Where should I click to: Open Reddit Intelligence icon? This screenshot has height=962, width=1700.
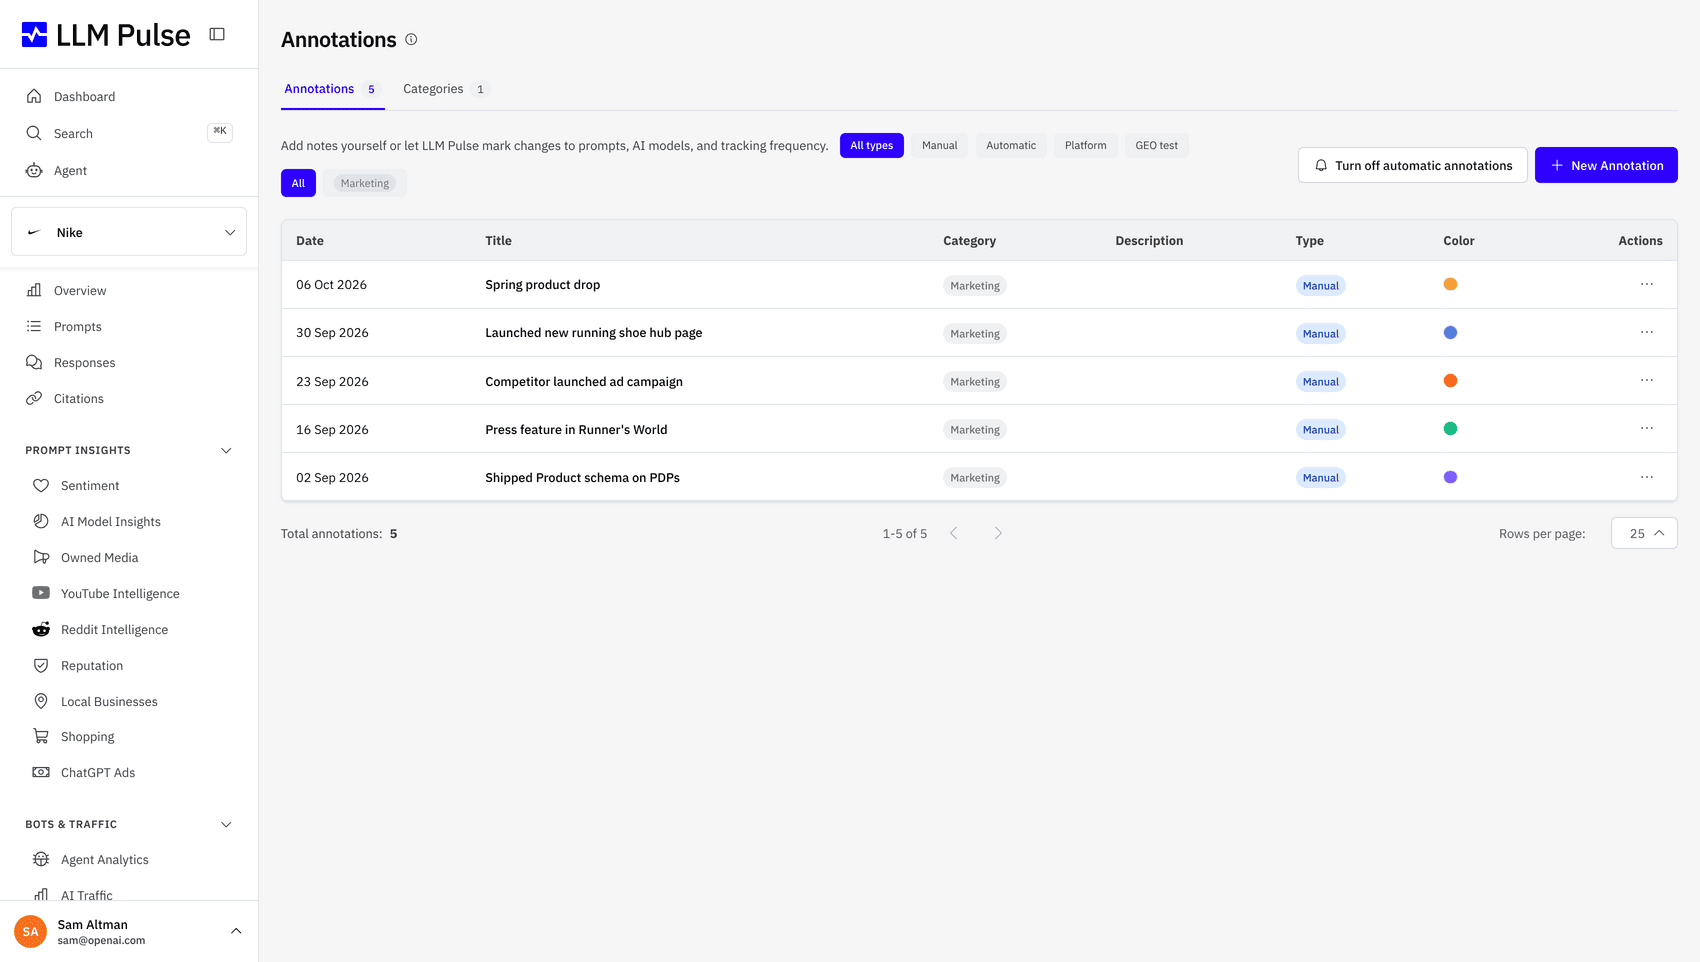point(41,629)
